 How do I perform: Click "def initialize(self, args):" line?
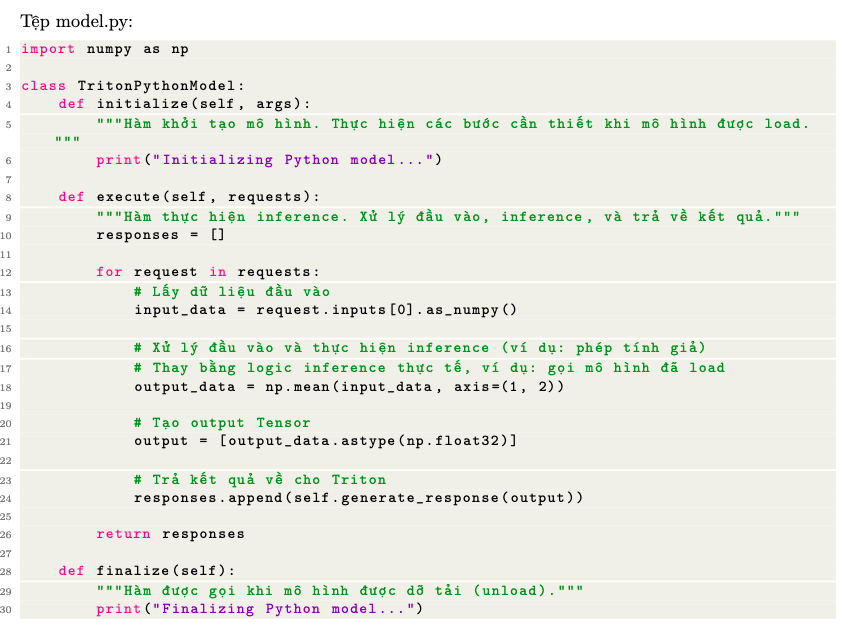(x=184, y=104)
